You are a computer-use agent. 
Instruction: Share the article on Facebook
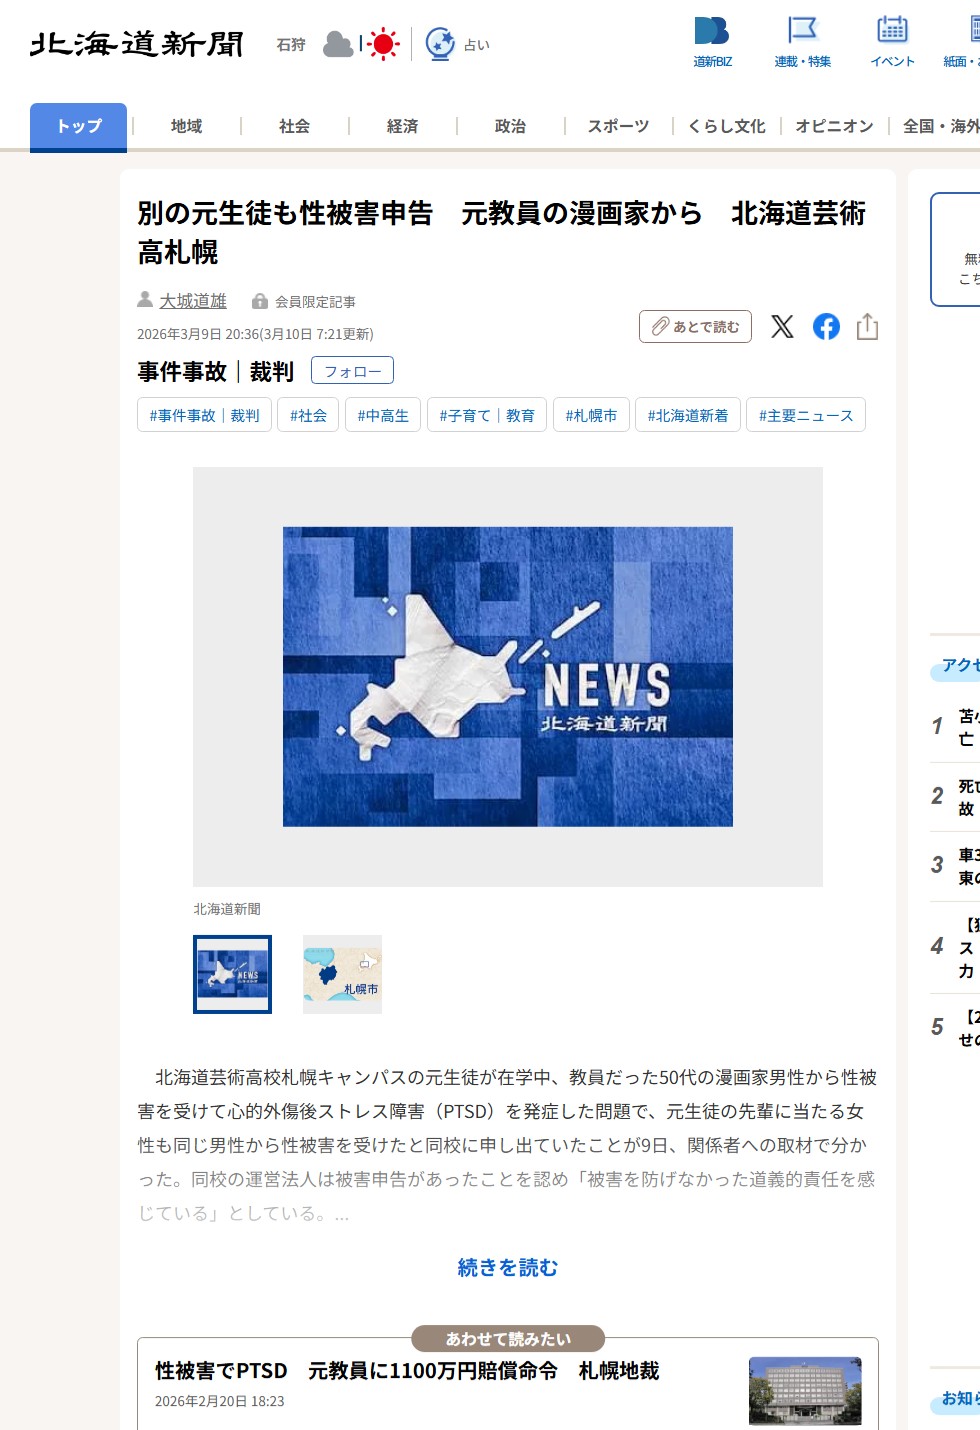(x=826, y=327)
